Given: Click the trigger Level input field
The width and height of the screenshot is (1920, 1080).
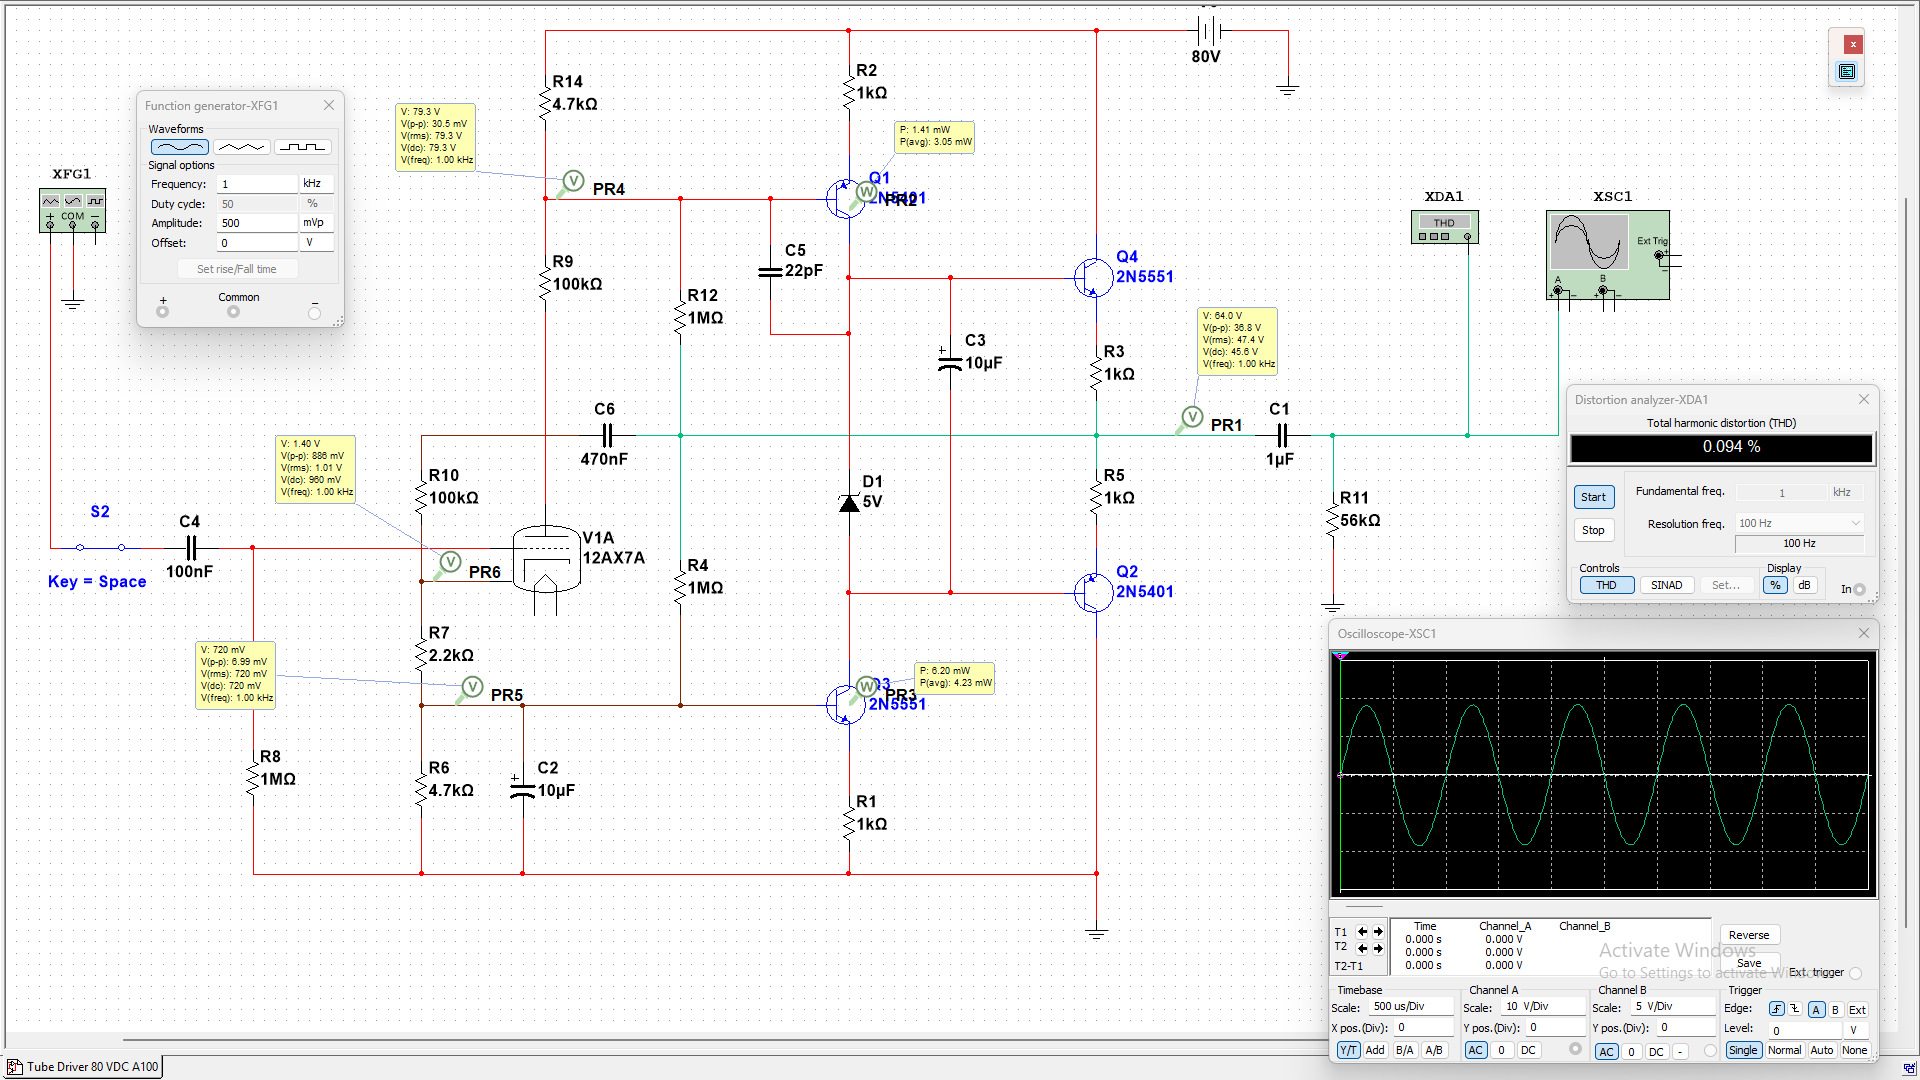Looking at the screenshot, I should [x=1805, y=1029].
